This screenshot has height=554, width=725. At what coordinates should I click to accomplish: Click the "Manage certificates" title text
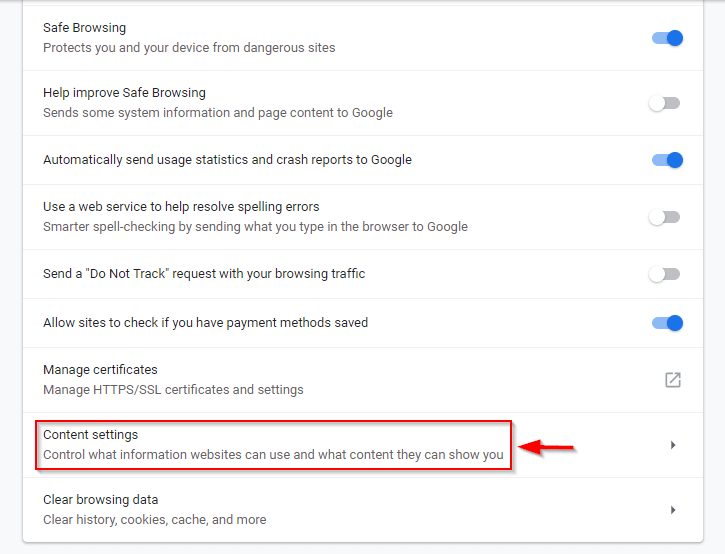click(100, 370)
